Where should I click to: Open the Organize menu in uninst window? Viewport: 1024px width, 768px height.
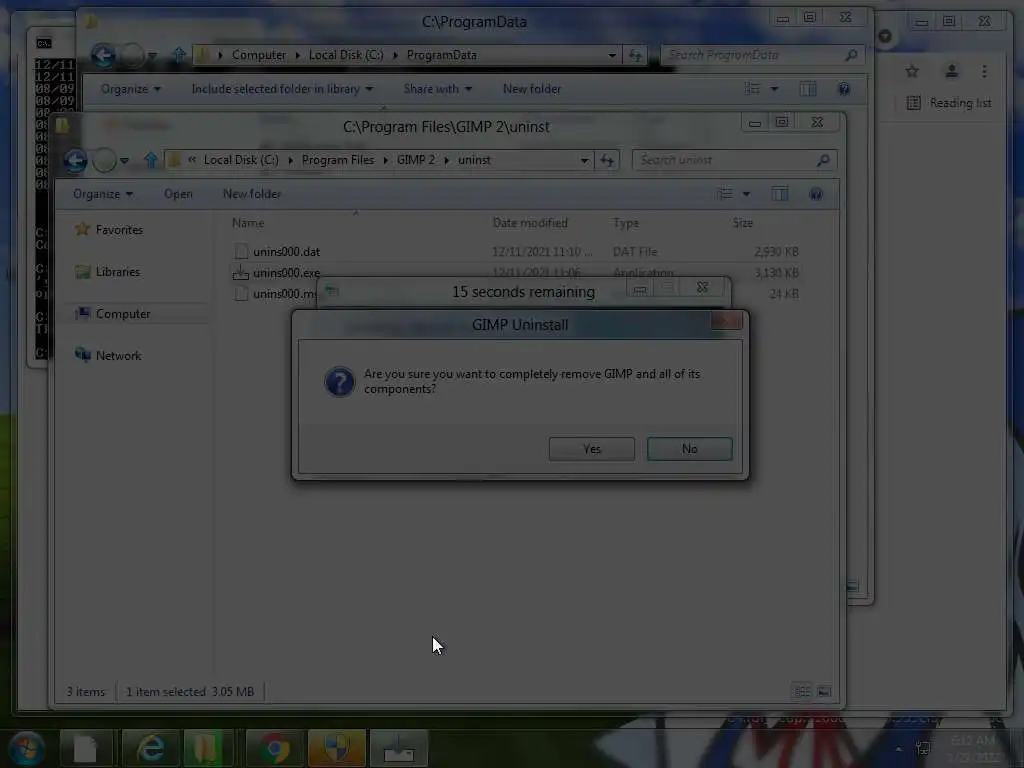tap(103, 194)
